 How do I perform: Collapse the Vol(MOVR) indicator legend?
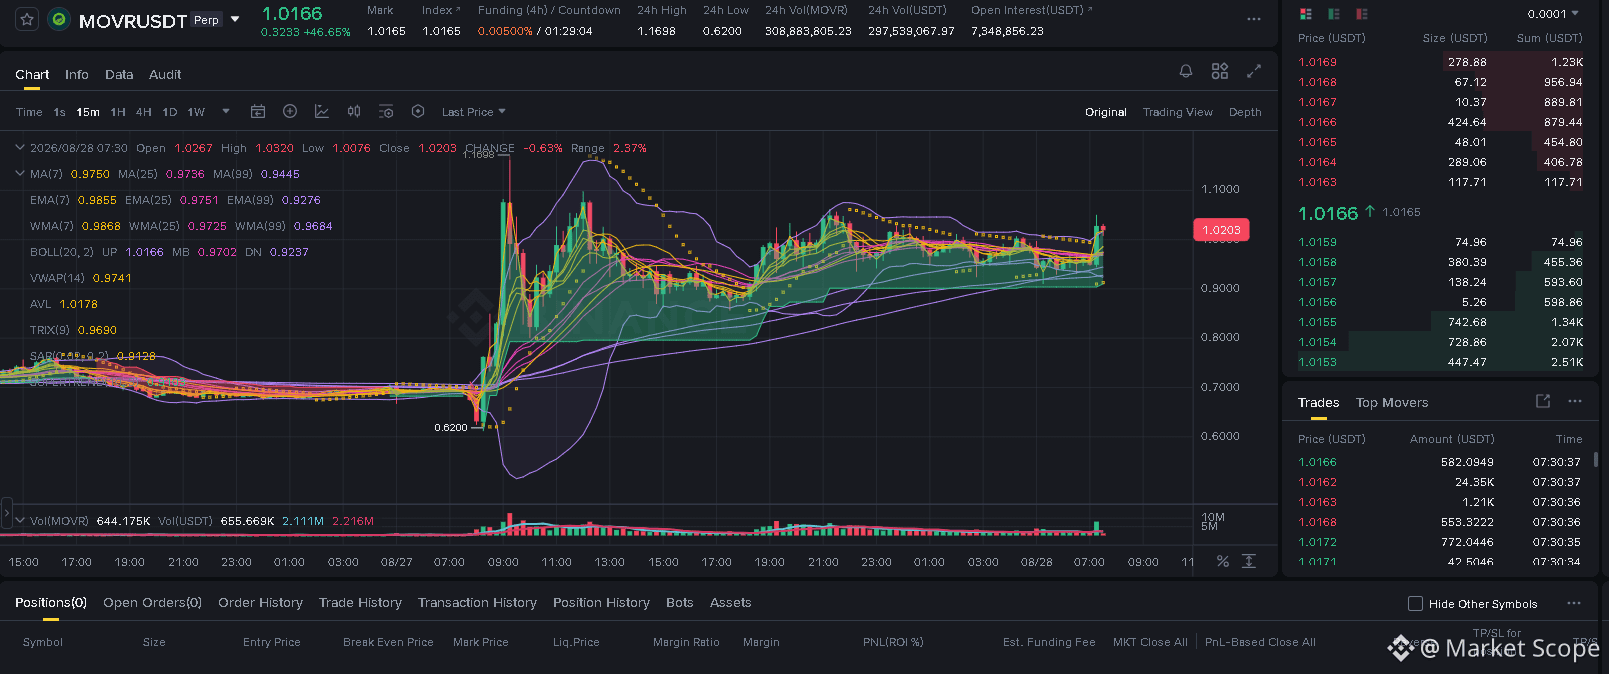(x=19, y=520)
